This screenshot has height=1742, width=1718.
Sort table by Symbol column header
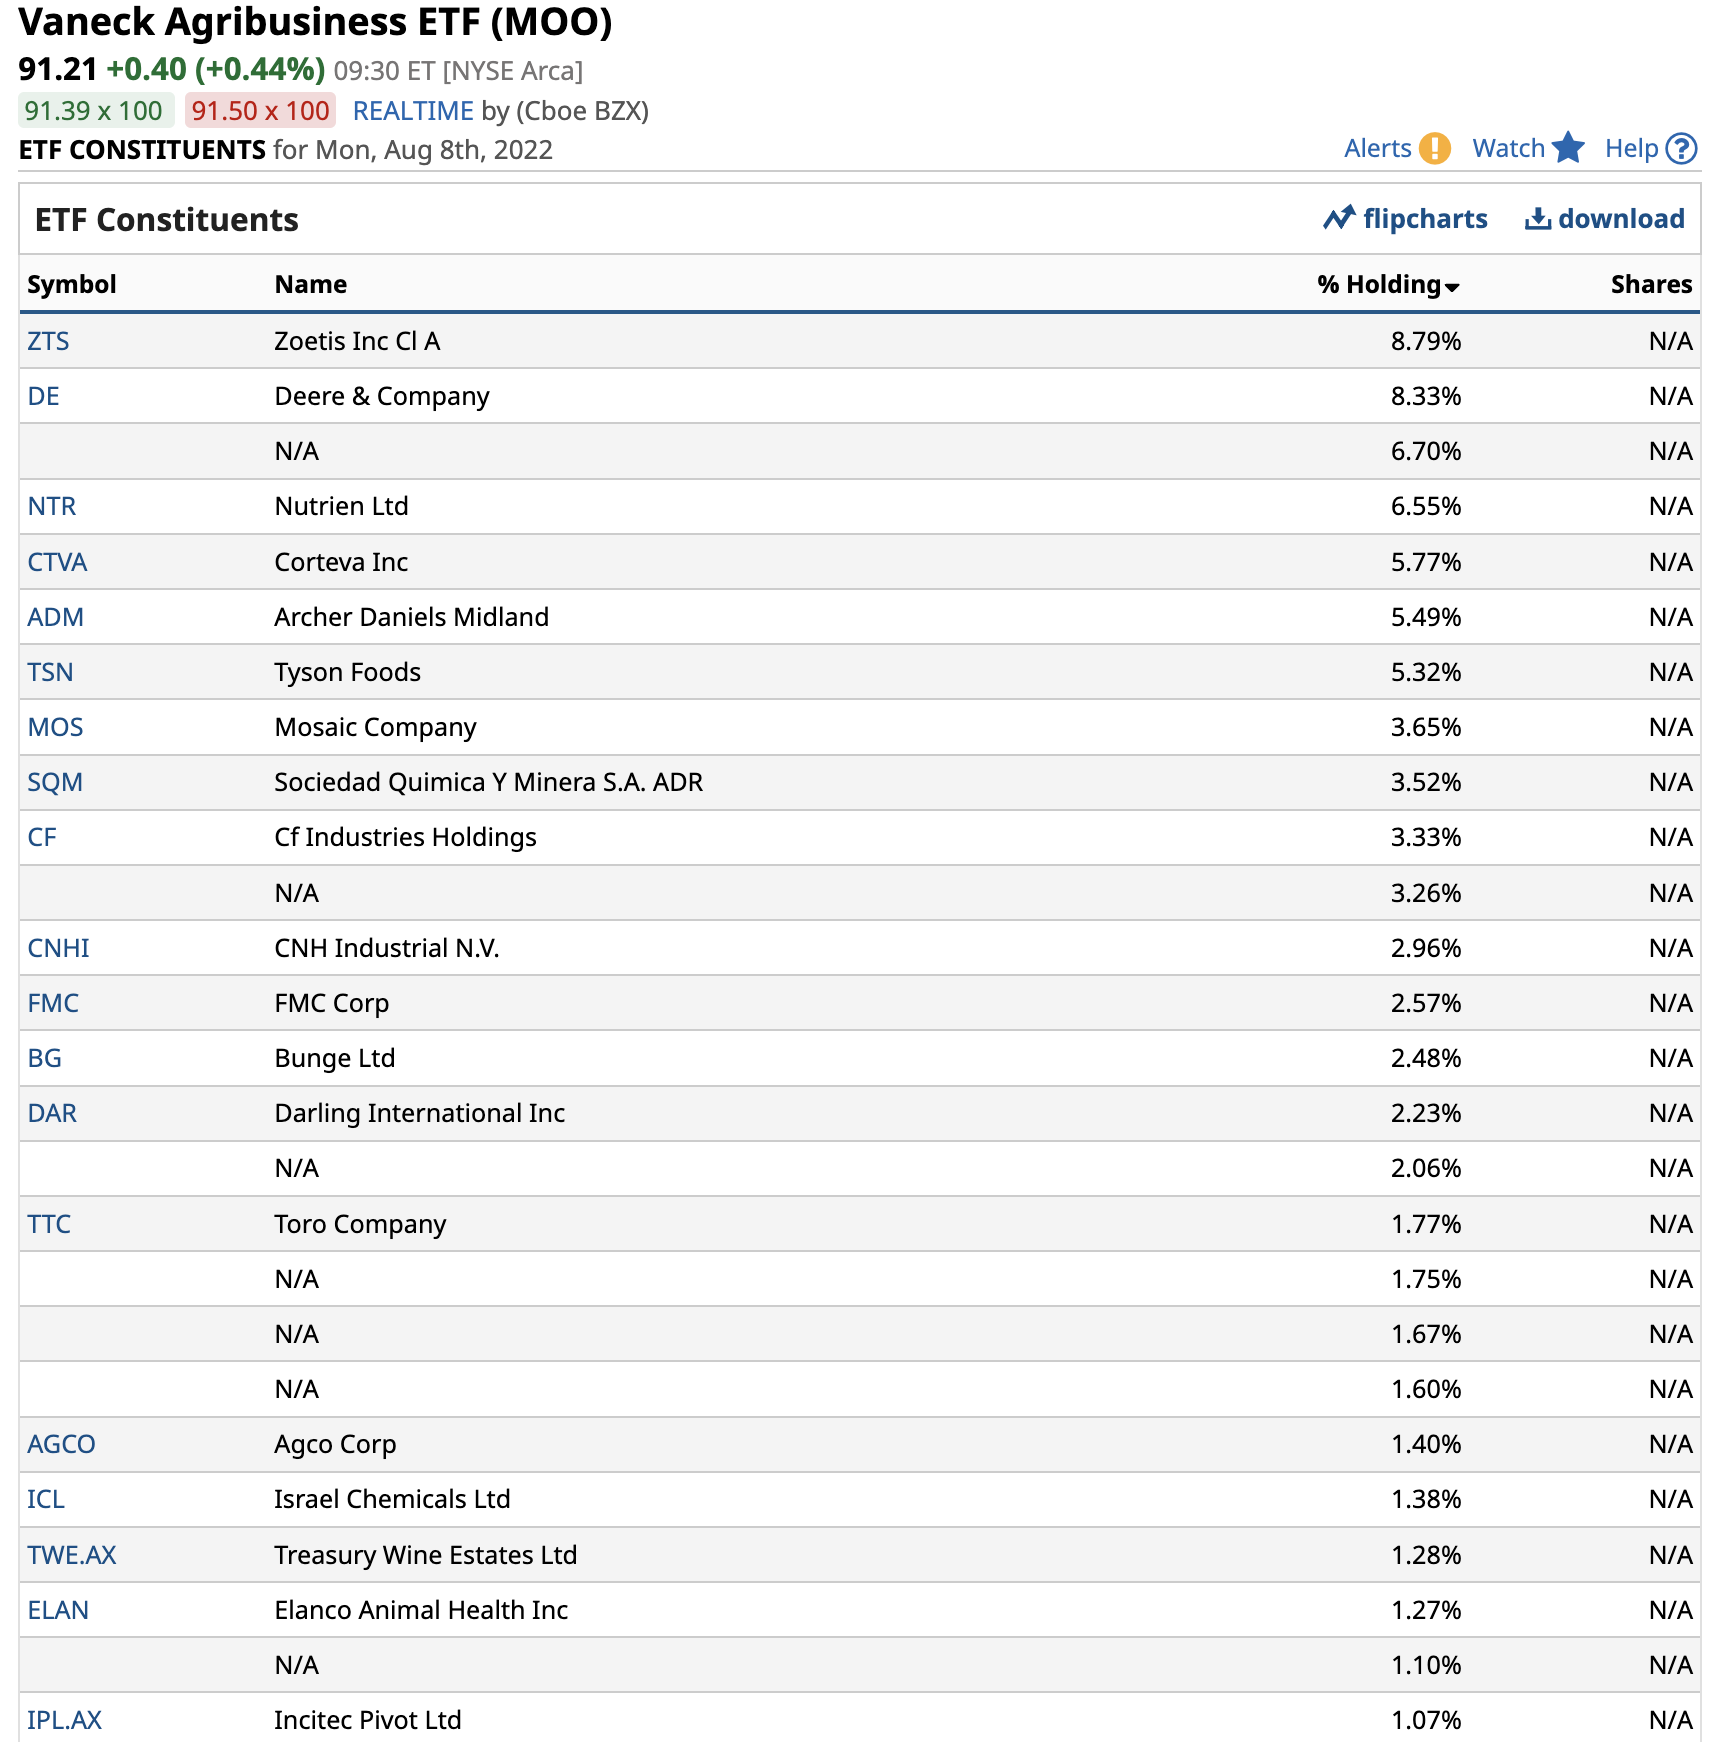pos(72,284)
